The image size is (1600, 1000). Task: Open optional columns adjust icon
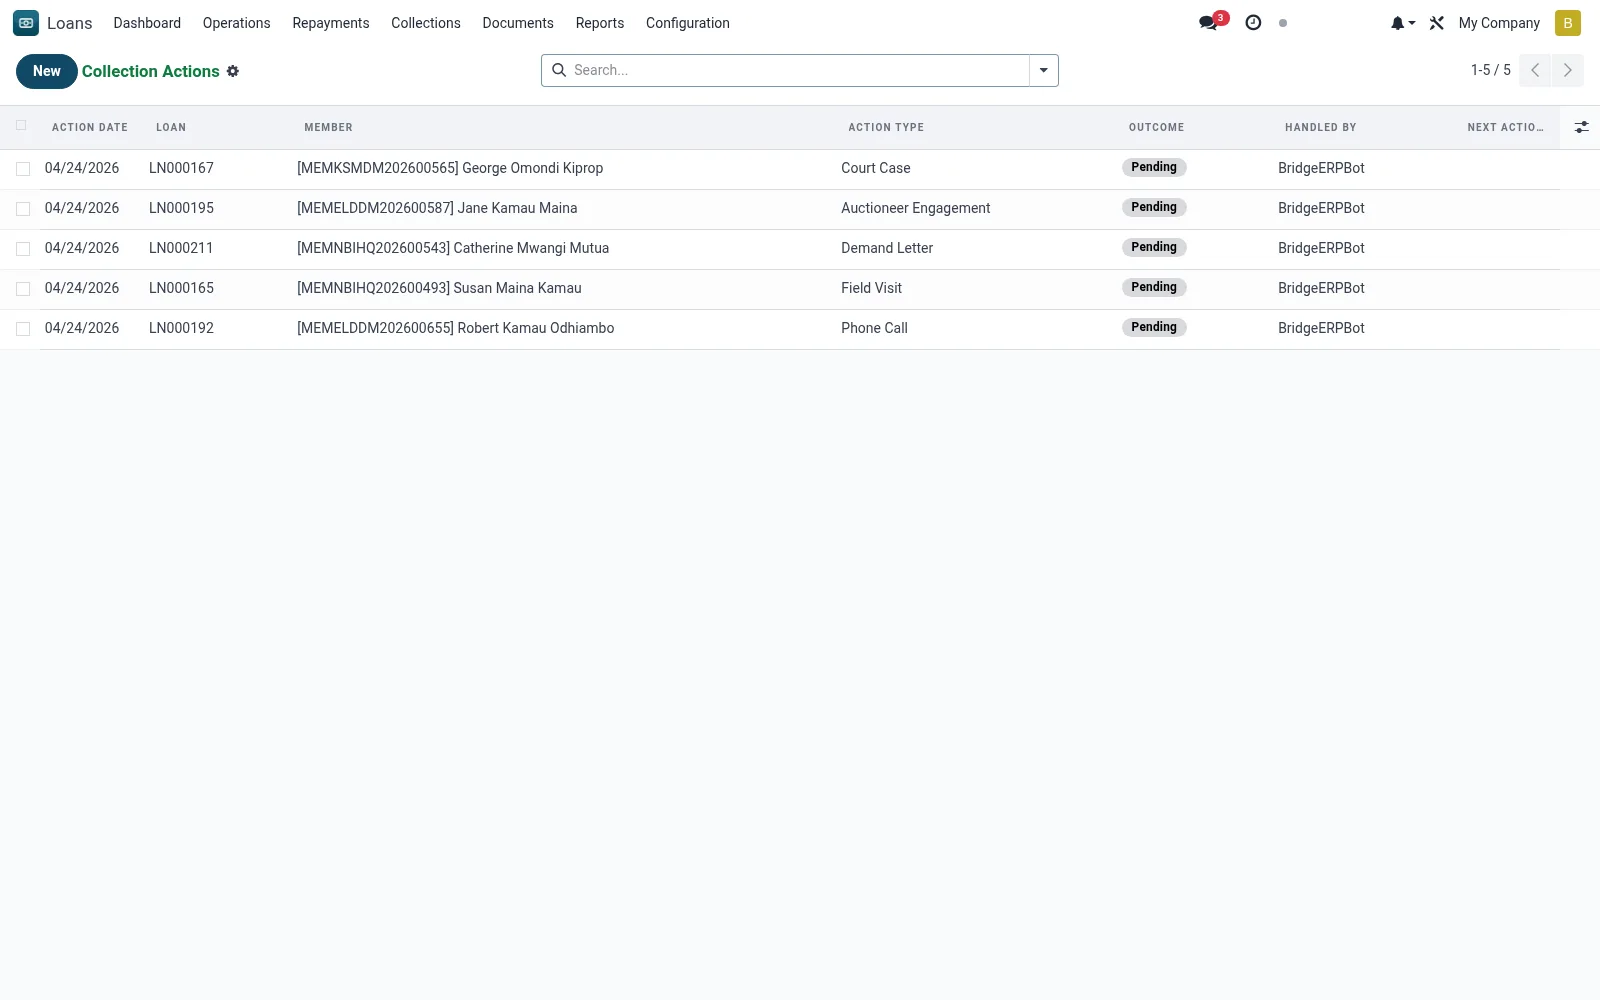[x=1581, y=127]
